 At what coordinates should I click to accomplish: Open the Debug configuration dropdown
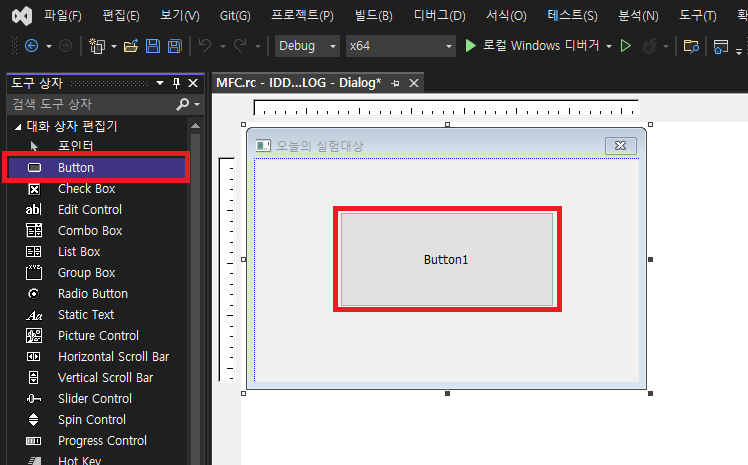click(307, 46)
